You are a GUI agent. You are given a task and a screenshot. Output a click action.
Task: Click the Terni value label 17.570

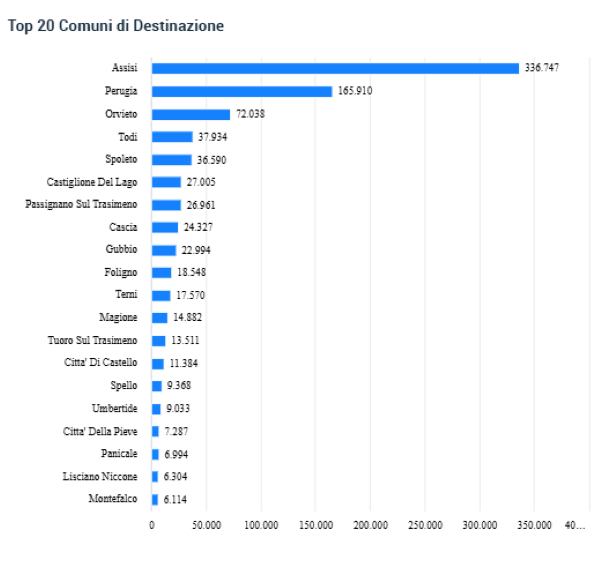click(x=192, y=295)
